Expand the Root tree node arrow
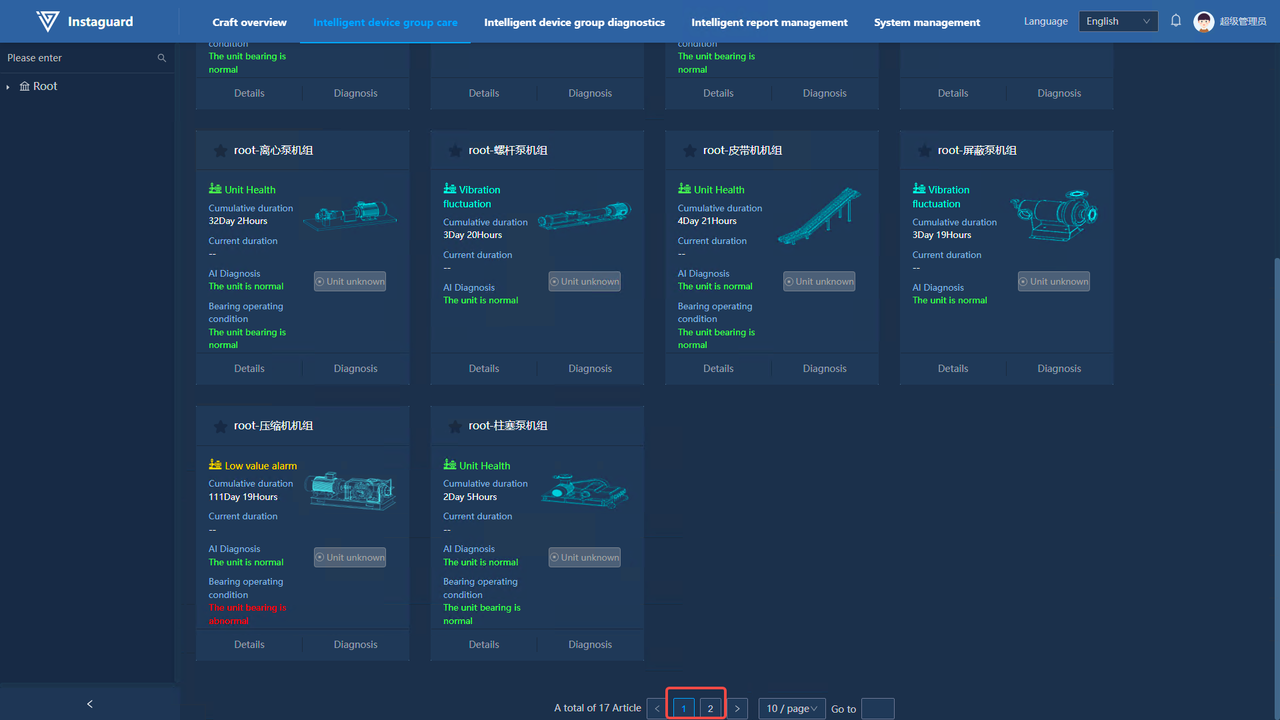The height and width of the screenshot is (720, 1280). pos(9,87)
